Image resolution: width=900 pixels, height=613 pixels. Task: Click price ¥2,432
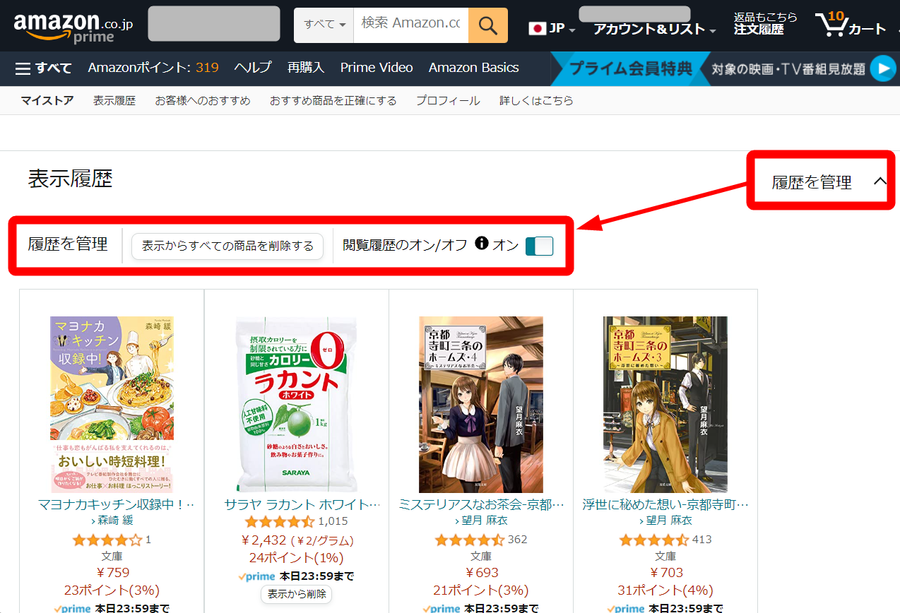point(263,540)
